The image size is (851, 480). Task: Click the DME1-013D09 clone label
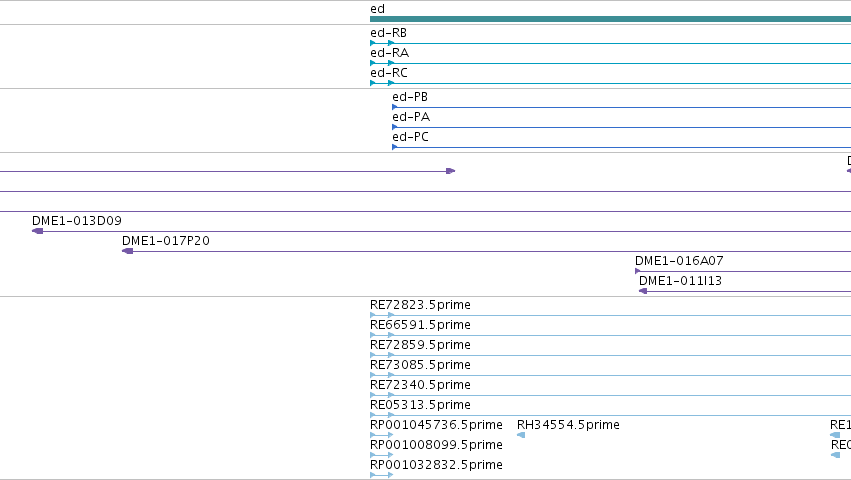[x=77, y=220]
